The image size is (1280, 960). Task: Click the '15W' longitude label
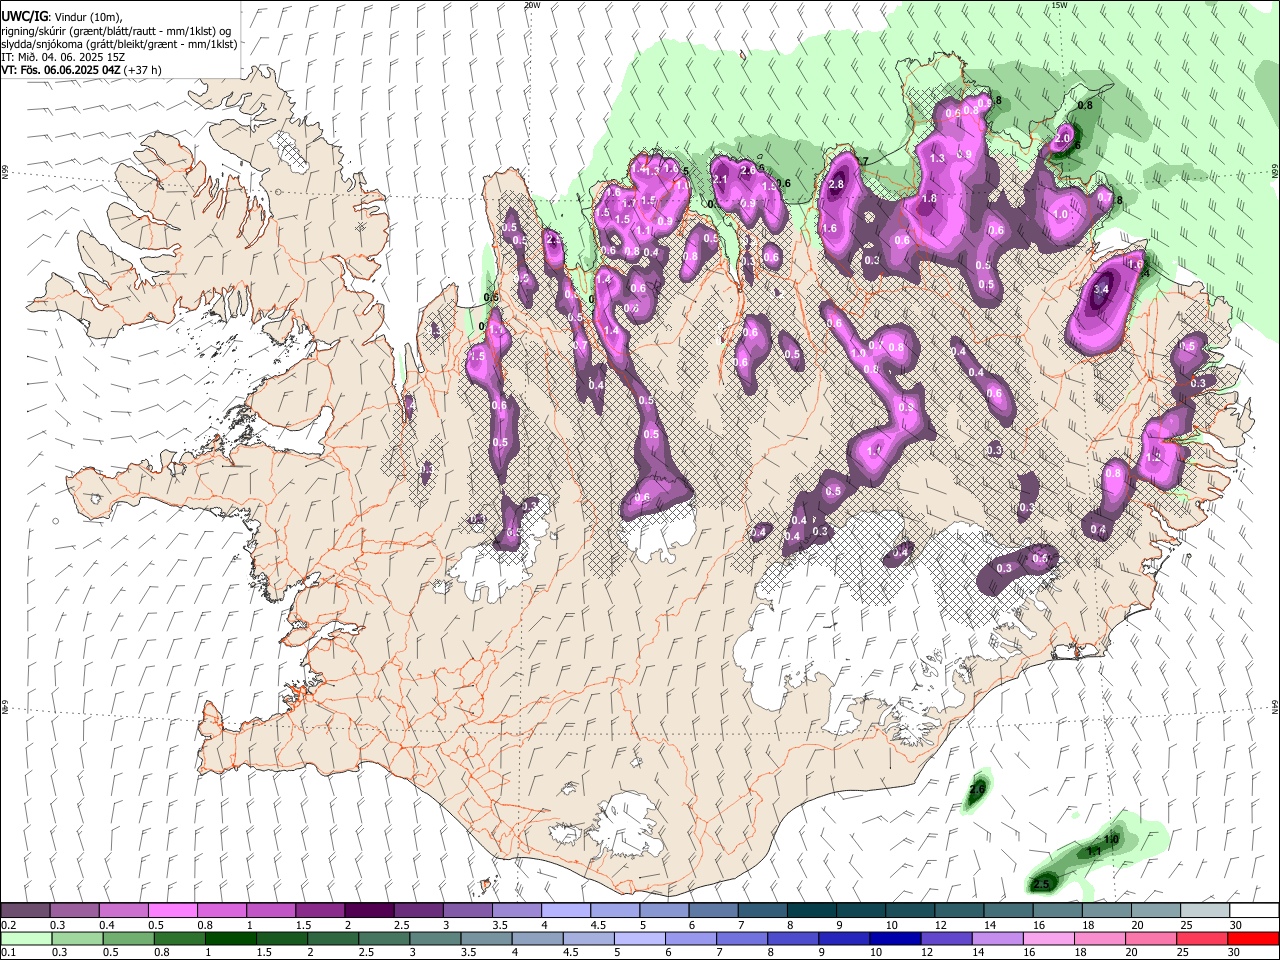[1059, 5]
